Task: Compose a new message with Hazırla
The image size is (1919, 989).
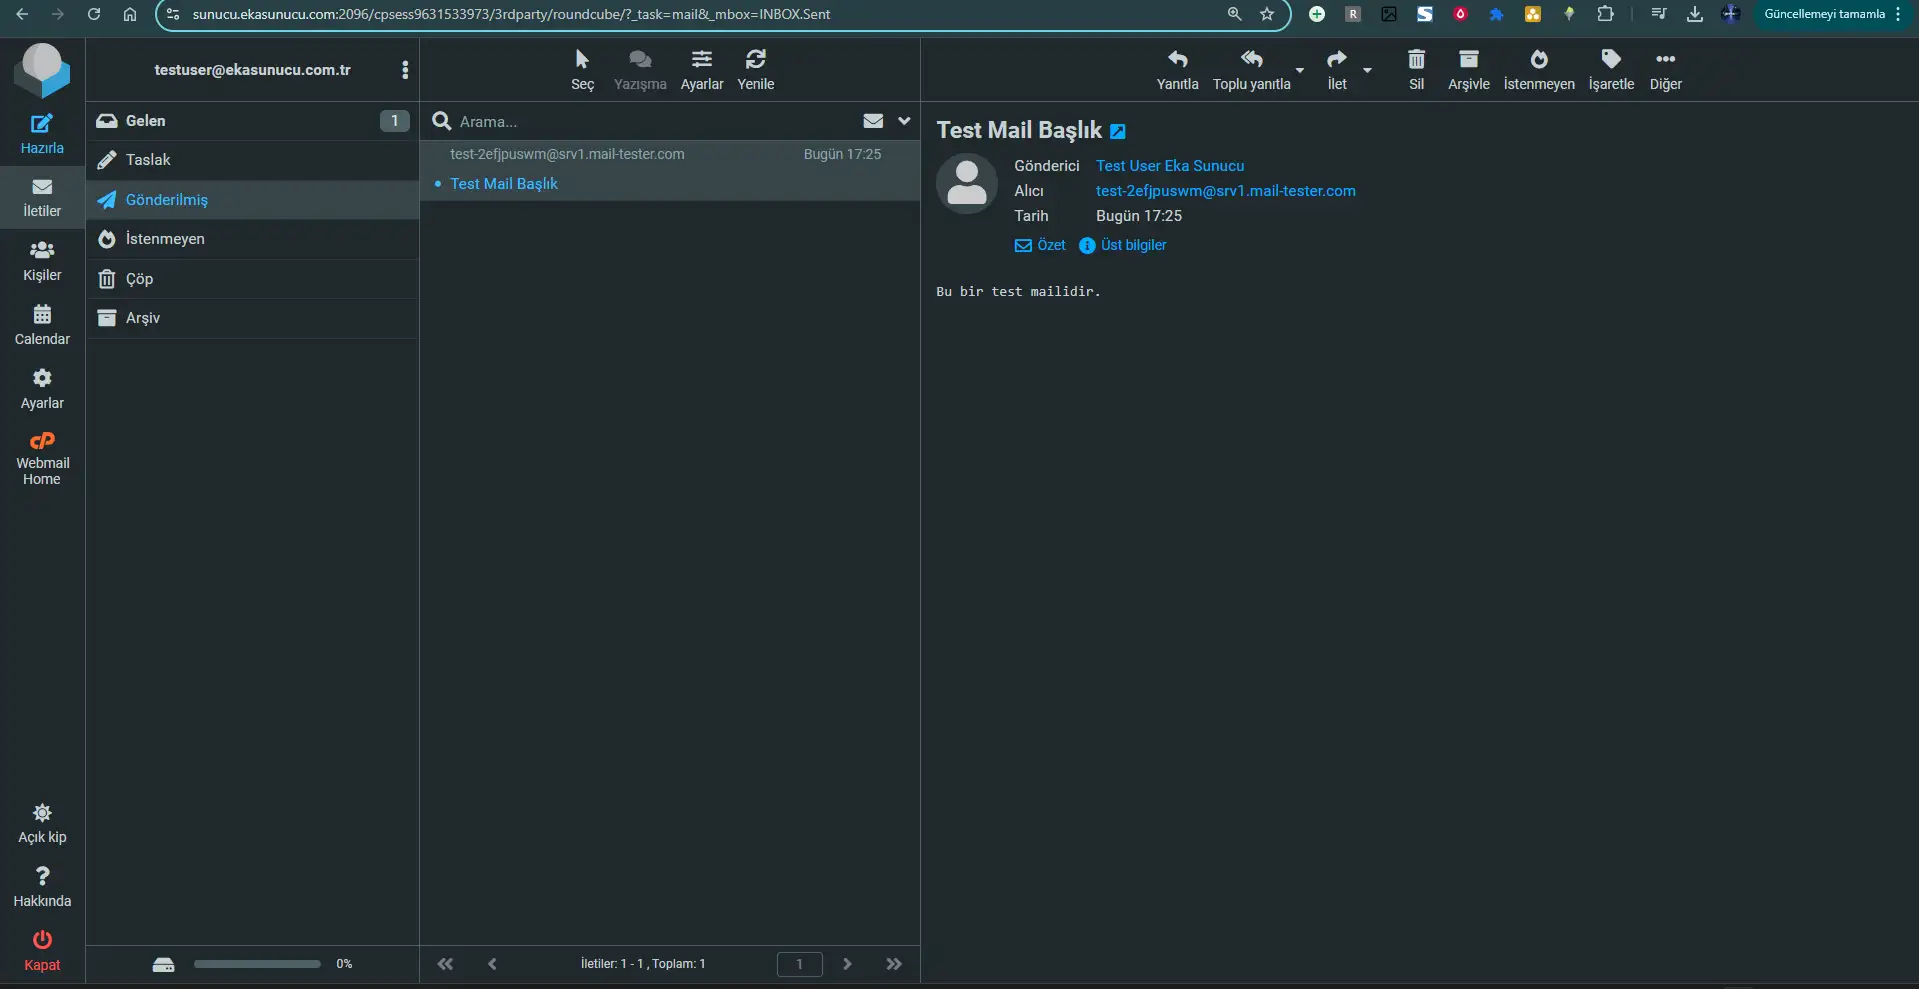Action: point(42,135)
